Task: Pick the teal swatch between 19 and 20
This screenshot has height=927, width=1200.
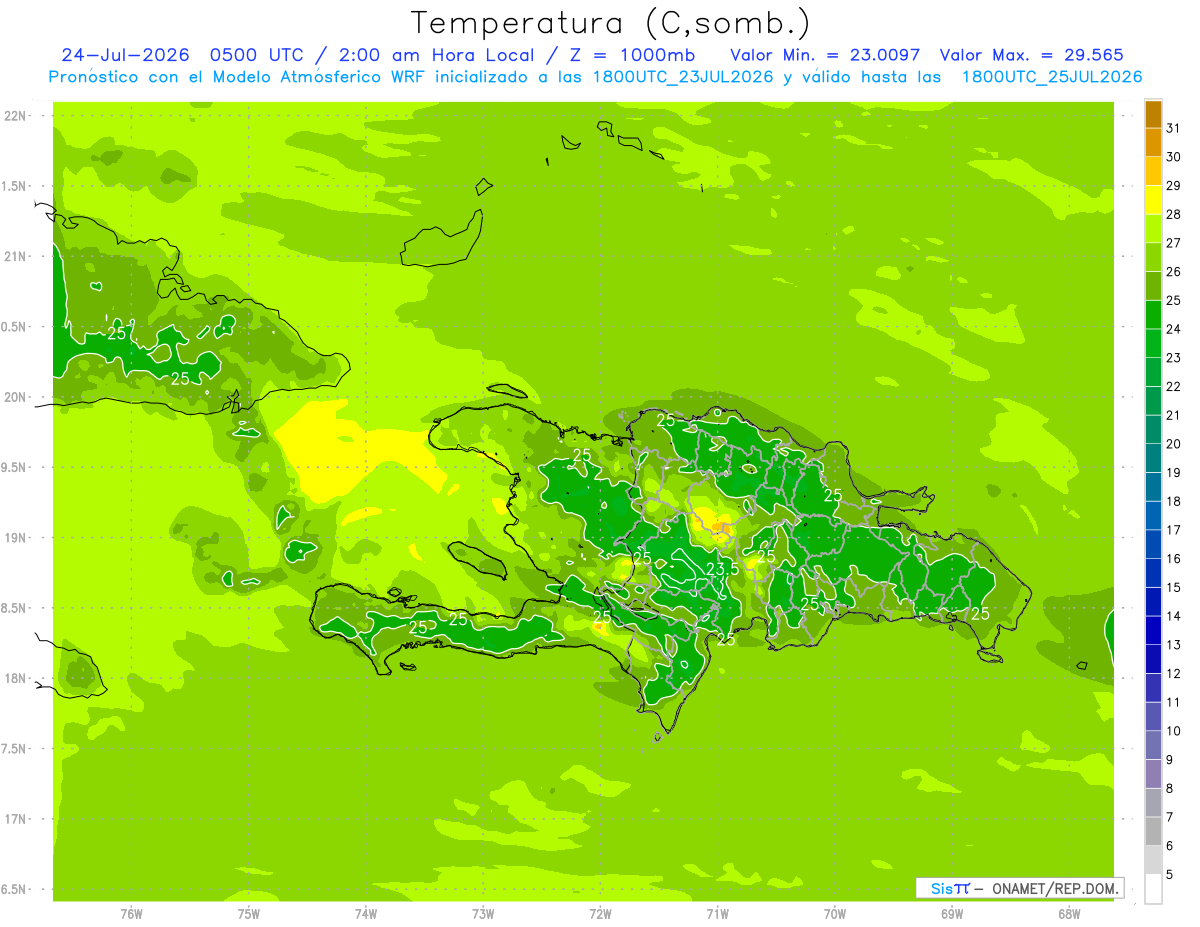Action: tap(1153, 458)
